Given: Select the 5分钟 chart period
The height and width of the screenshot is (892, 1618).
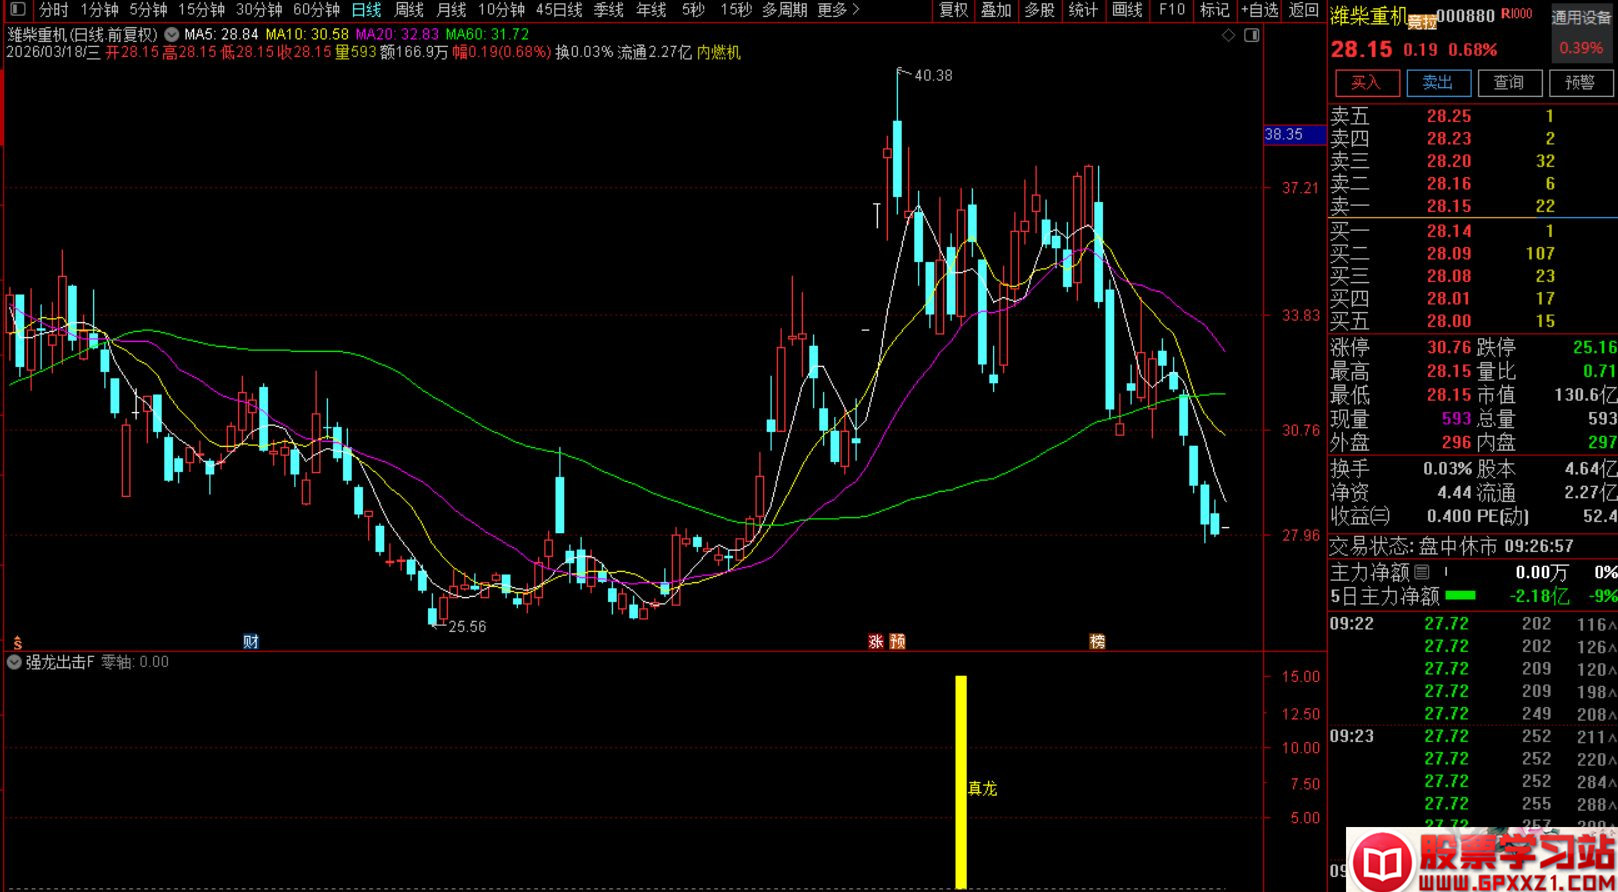Looking at the screenshot, I should (x=148, y=10).
